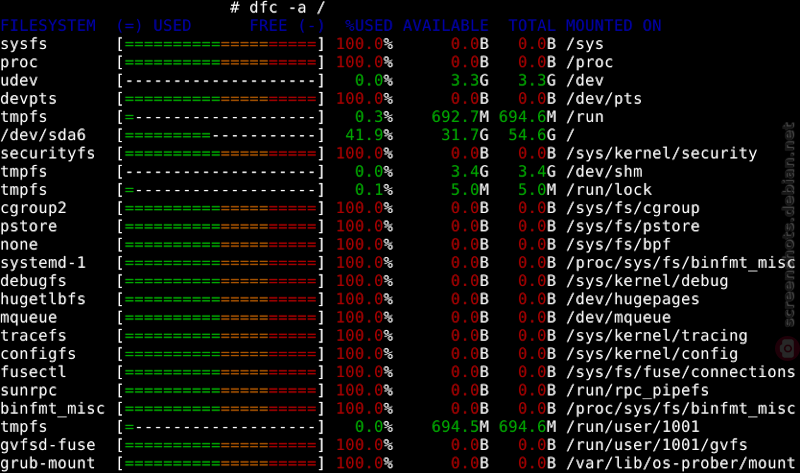
Task: Click the 'MOUNTED ON' column header
Action: point(613,26)
